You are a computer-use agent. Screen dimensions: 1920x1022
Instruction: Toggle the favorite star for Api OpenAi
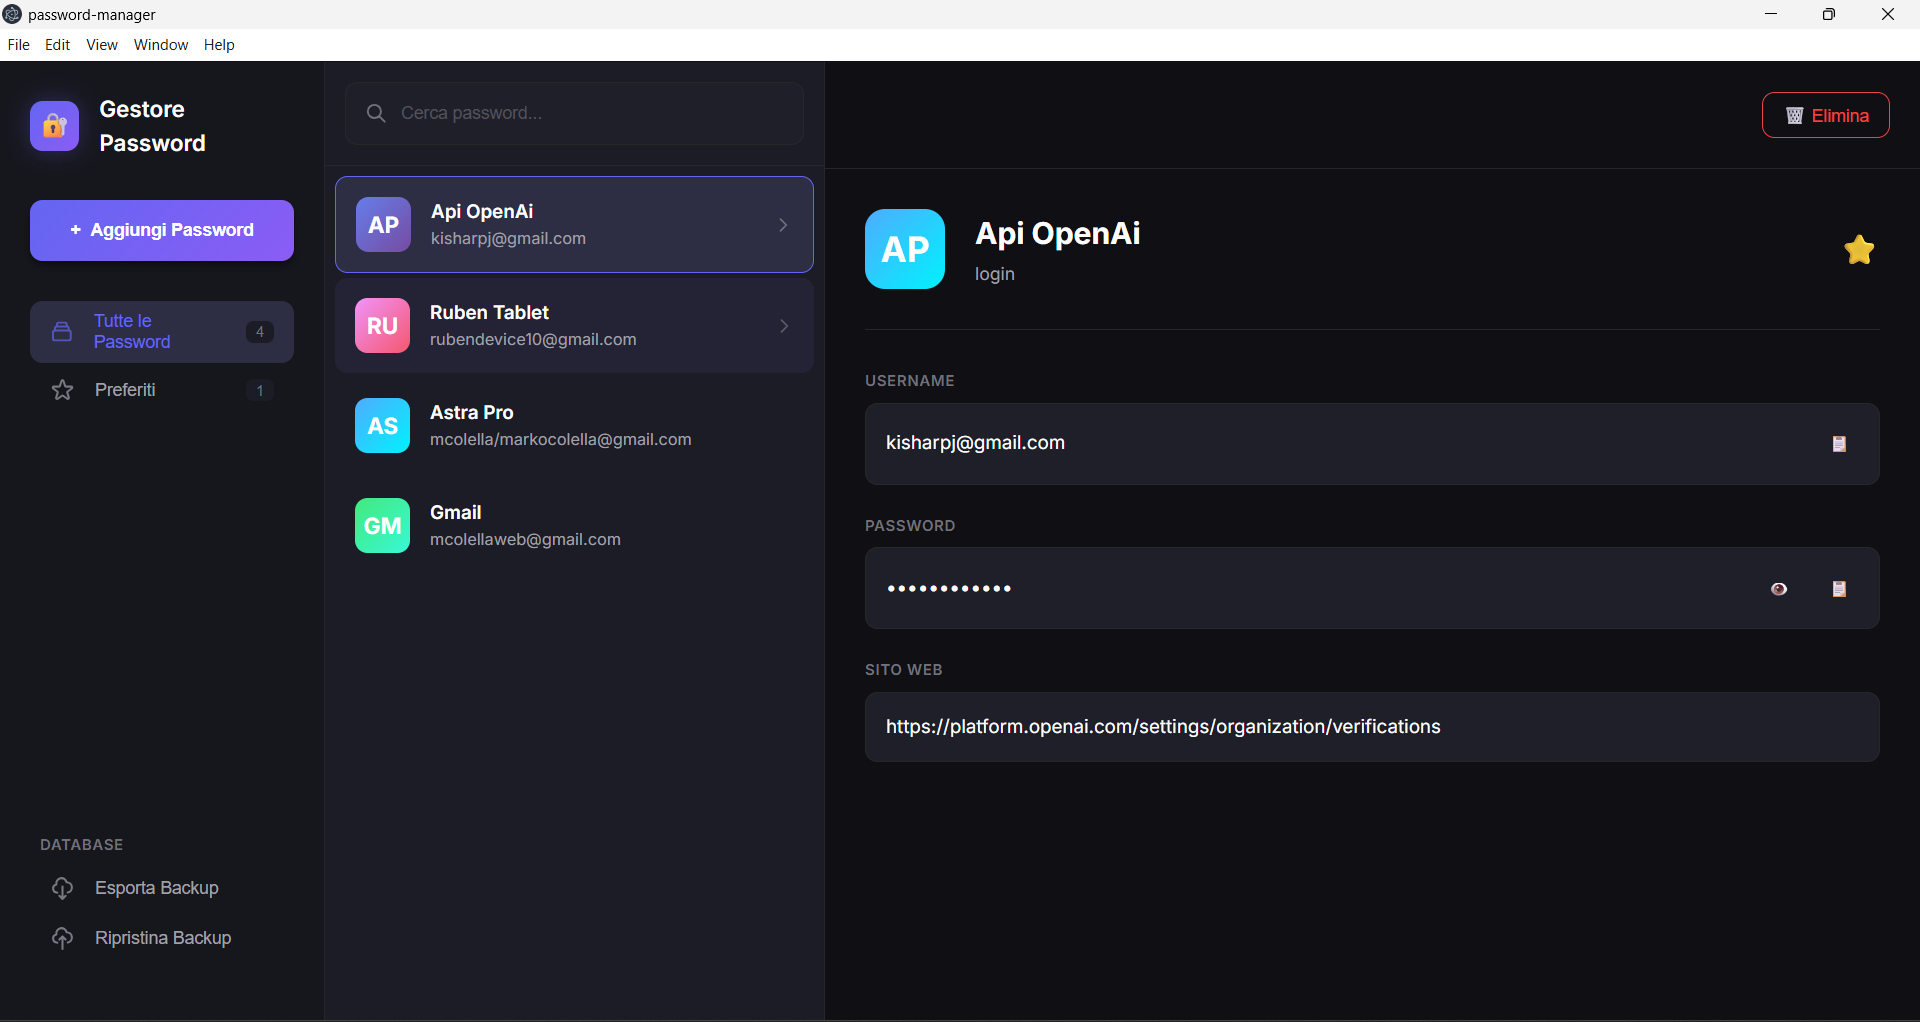pos(1860,249)
